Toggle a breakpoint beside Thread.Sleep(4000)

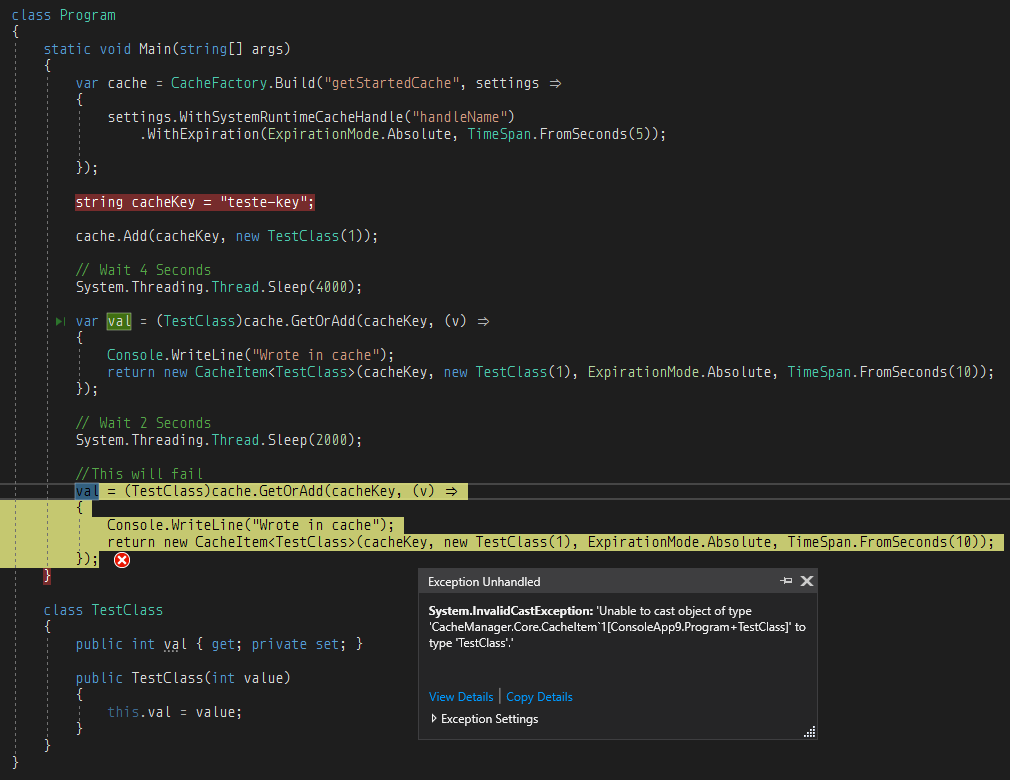click(10, 286)
